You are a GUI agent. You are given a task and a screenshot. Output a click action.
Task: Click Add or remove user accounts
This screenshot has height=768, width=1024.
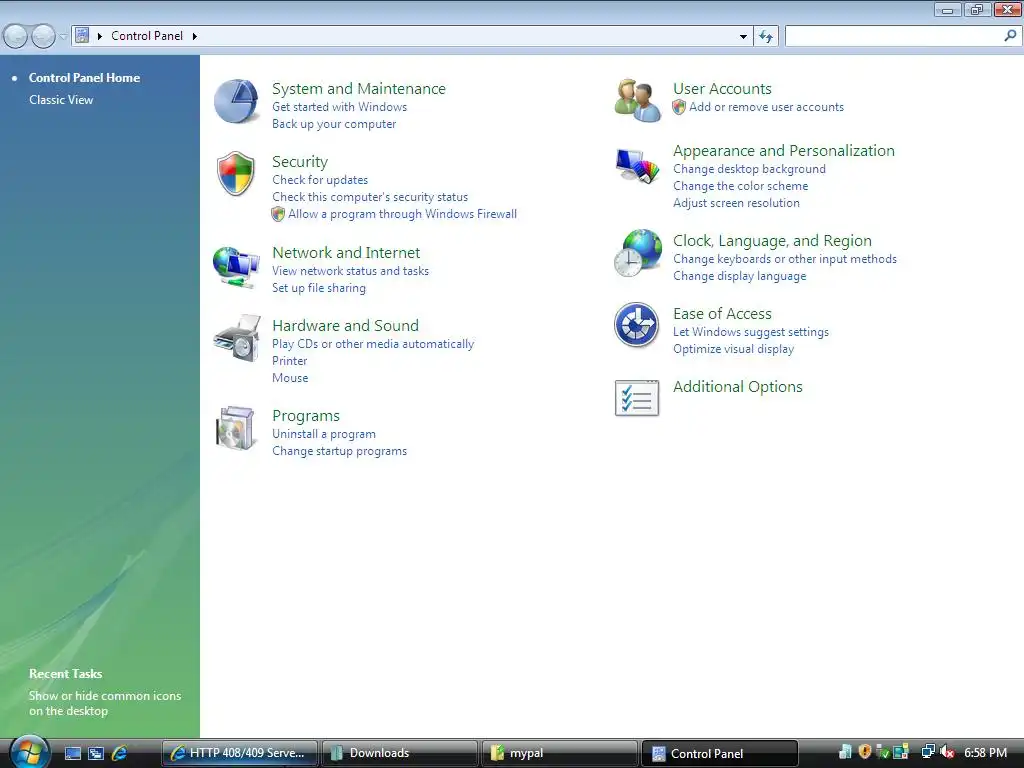(x=766, y=107)
